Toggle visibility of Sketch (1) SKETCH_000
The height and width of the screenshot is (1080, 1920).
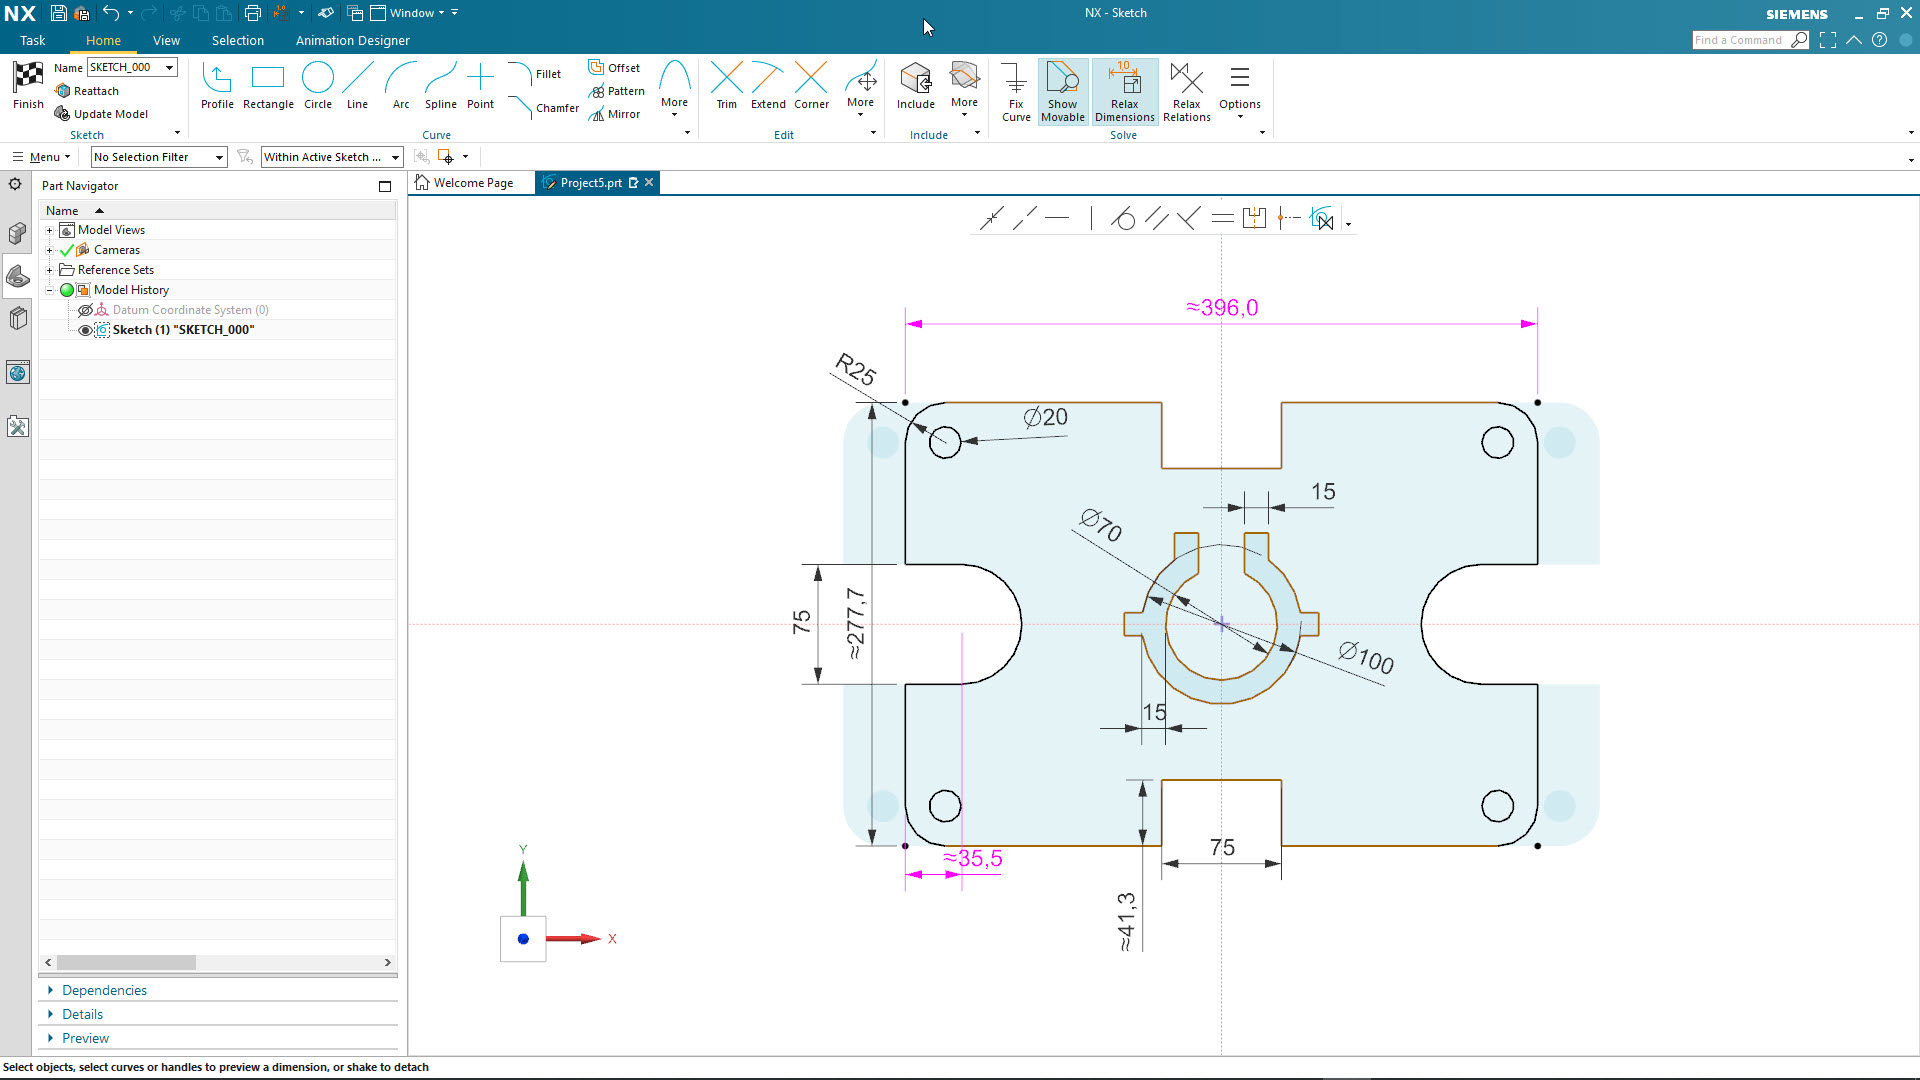tap(85, 330)
